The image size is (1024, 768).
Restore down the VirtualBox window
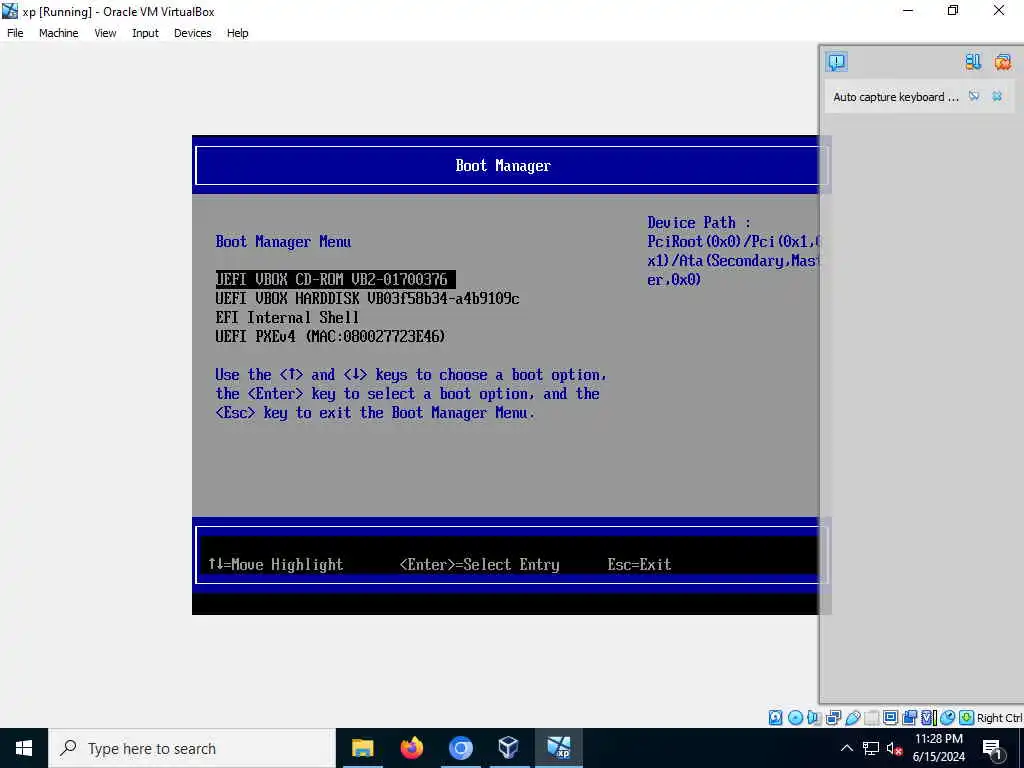953,10
